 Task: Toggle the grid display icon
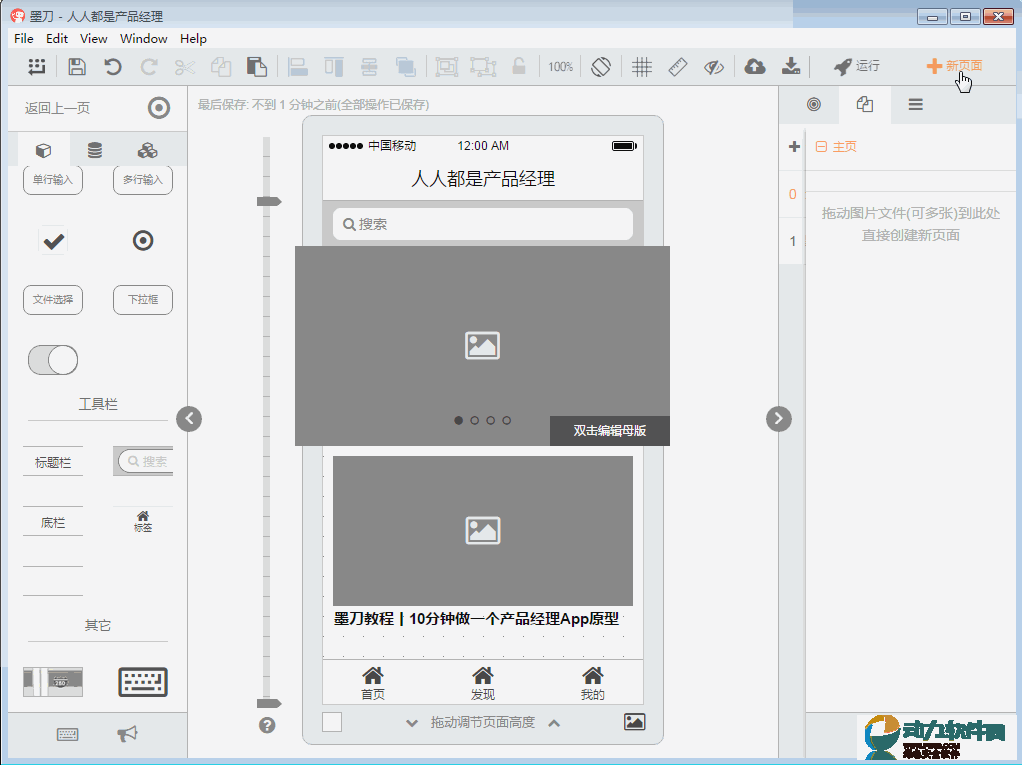pos(641,66)
